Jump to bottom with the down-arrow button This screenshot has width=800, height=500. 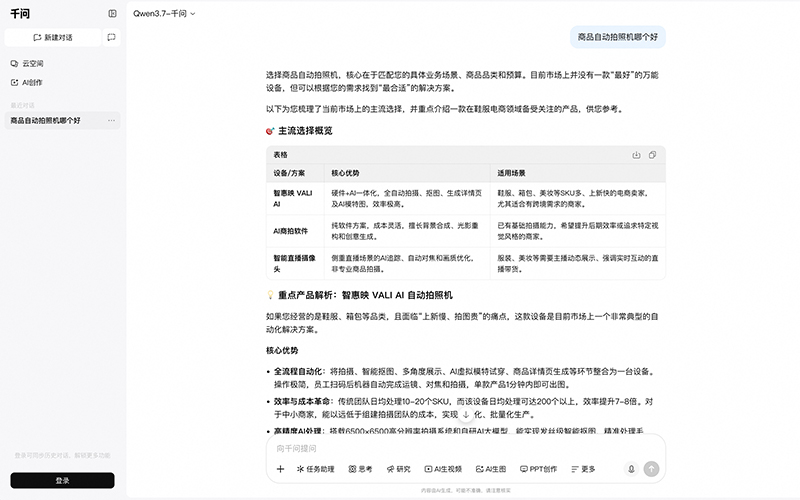[x=466, y=414]
